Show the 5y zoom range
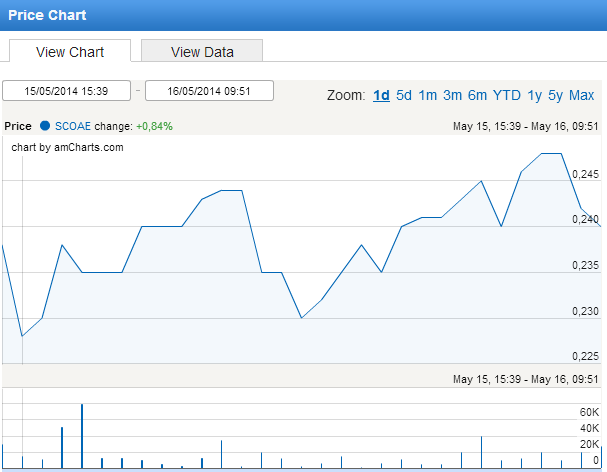The height and width of the screenshot is (472, 607). click(x=556, y=95)
